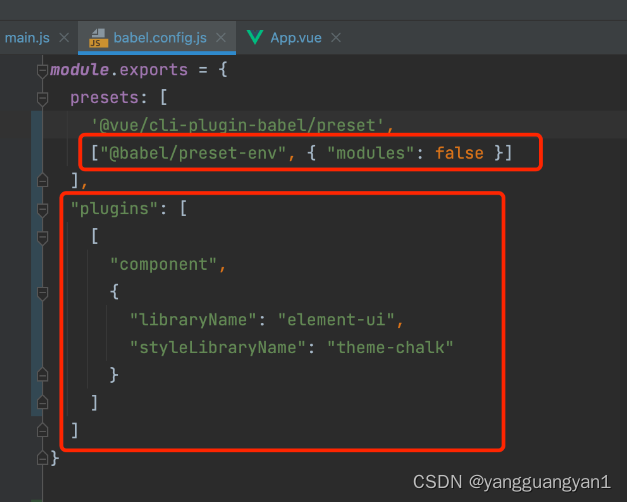Image resolution: width=627 pixels, height=502 pixels.
Task: Click the "modules" key
Action: [371, 153]
